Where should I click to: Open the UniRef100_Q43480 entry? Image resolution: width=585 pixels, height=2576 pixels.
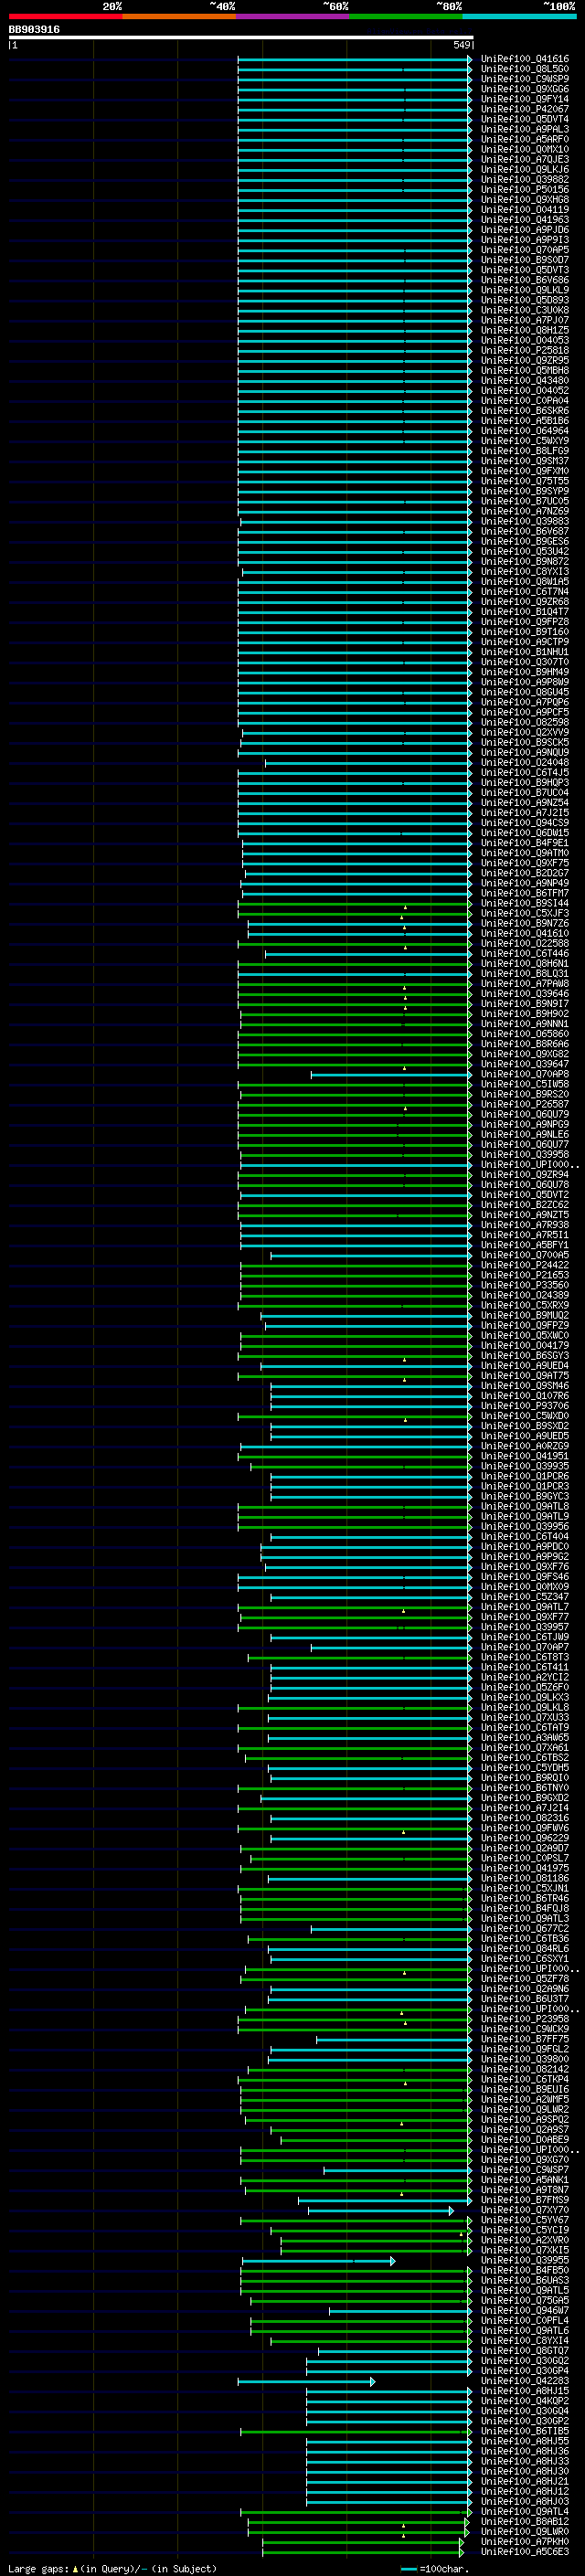tap(524, 380)
